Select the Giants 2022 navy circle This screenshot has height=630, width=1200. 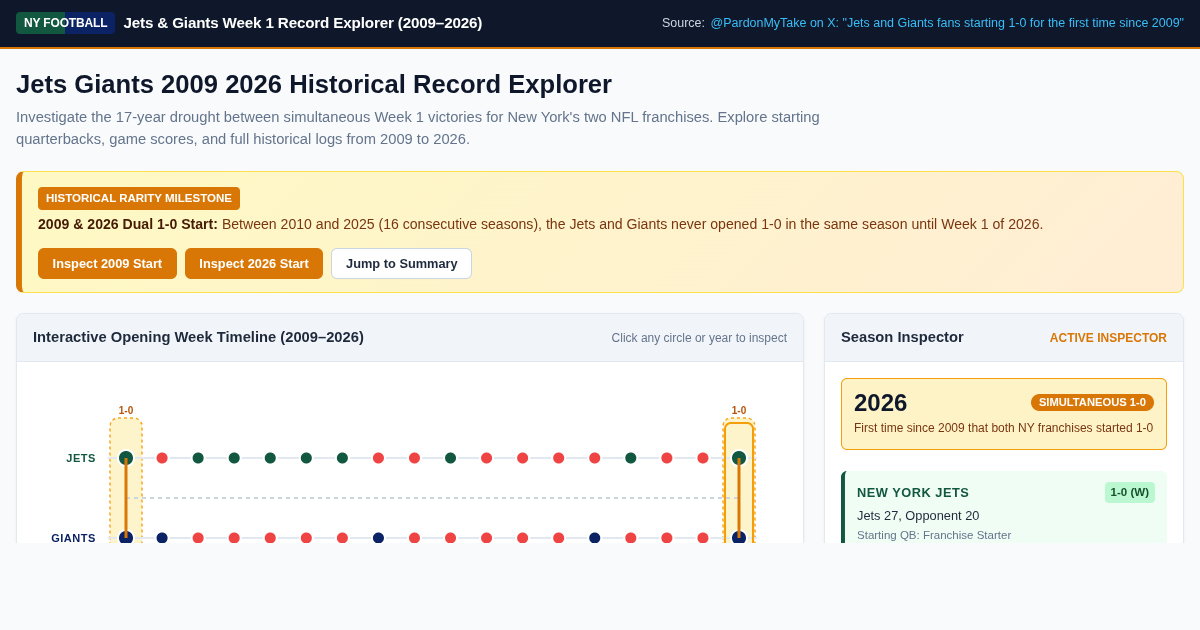[x=594, y=538]
